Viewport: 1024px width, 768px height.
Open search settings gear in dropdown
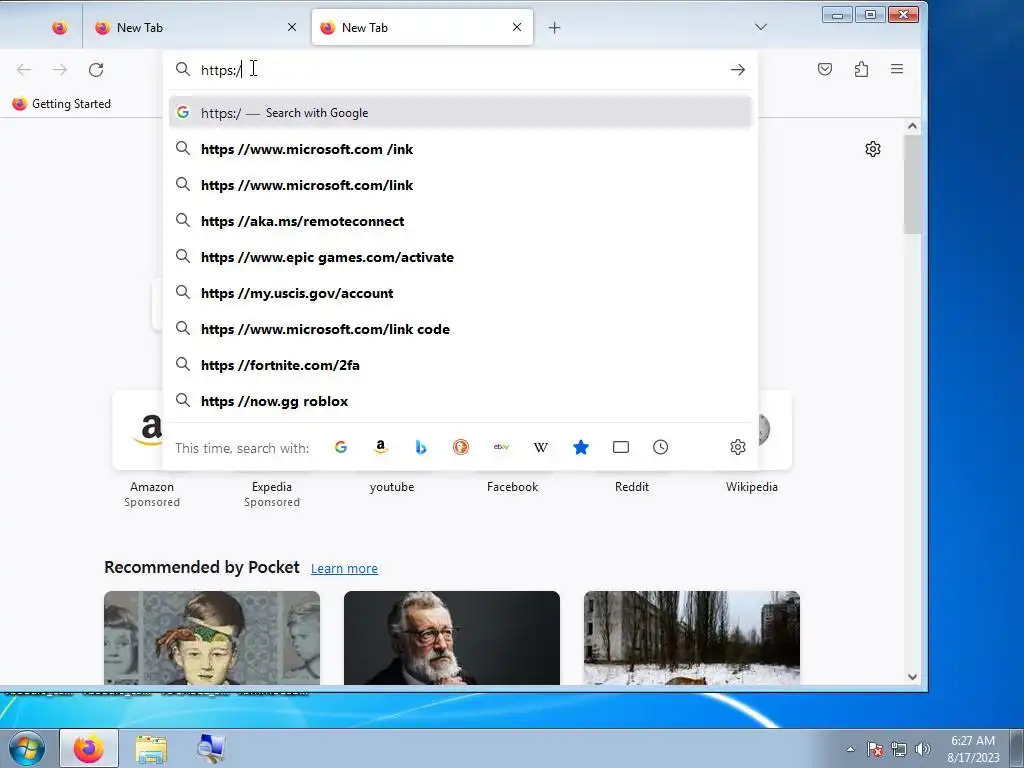tap(738, 447)
